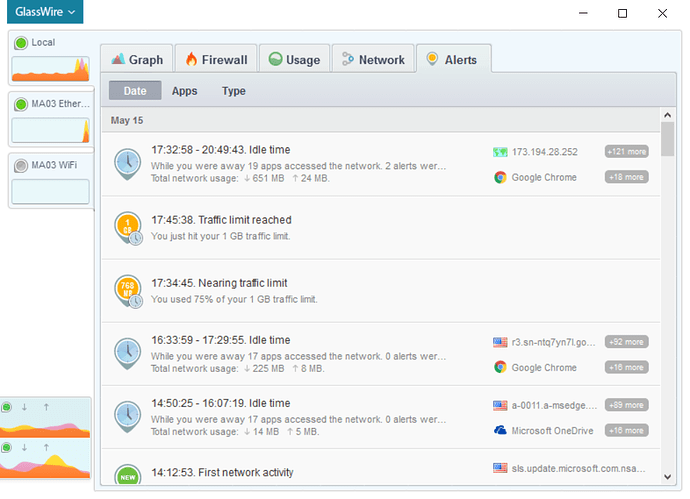Expand the +89 more hosts badge
Screen dimensions: 690x499
point(626,405)
